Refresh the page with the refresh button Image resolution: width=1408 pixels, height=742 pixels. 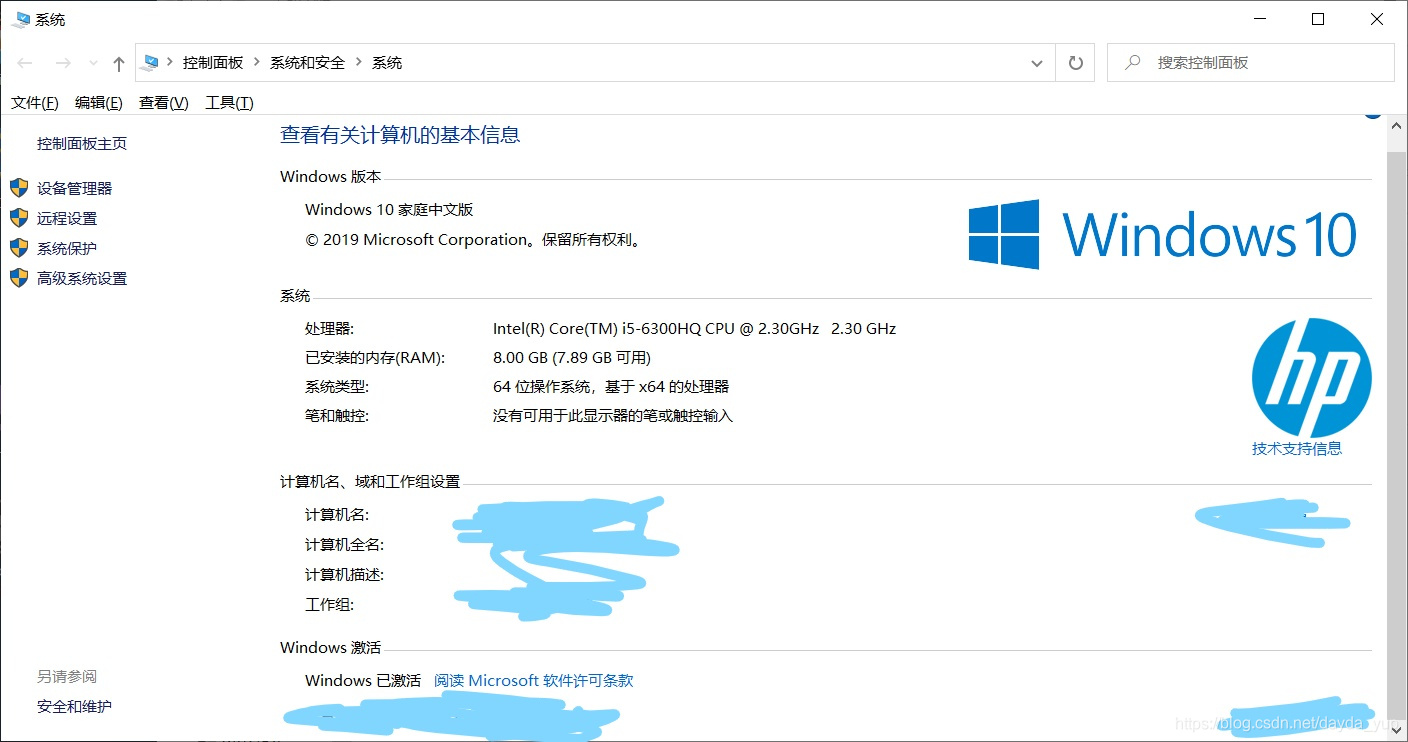(x=1076, y=63)
